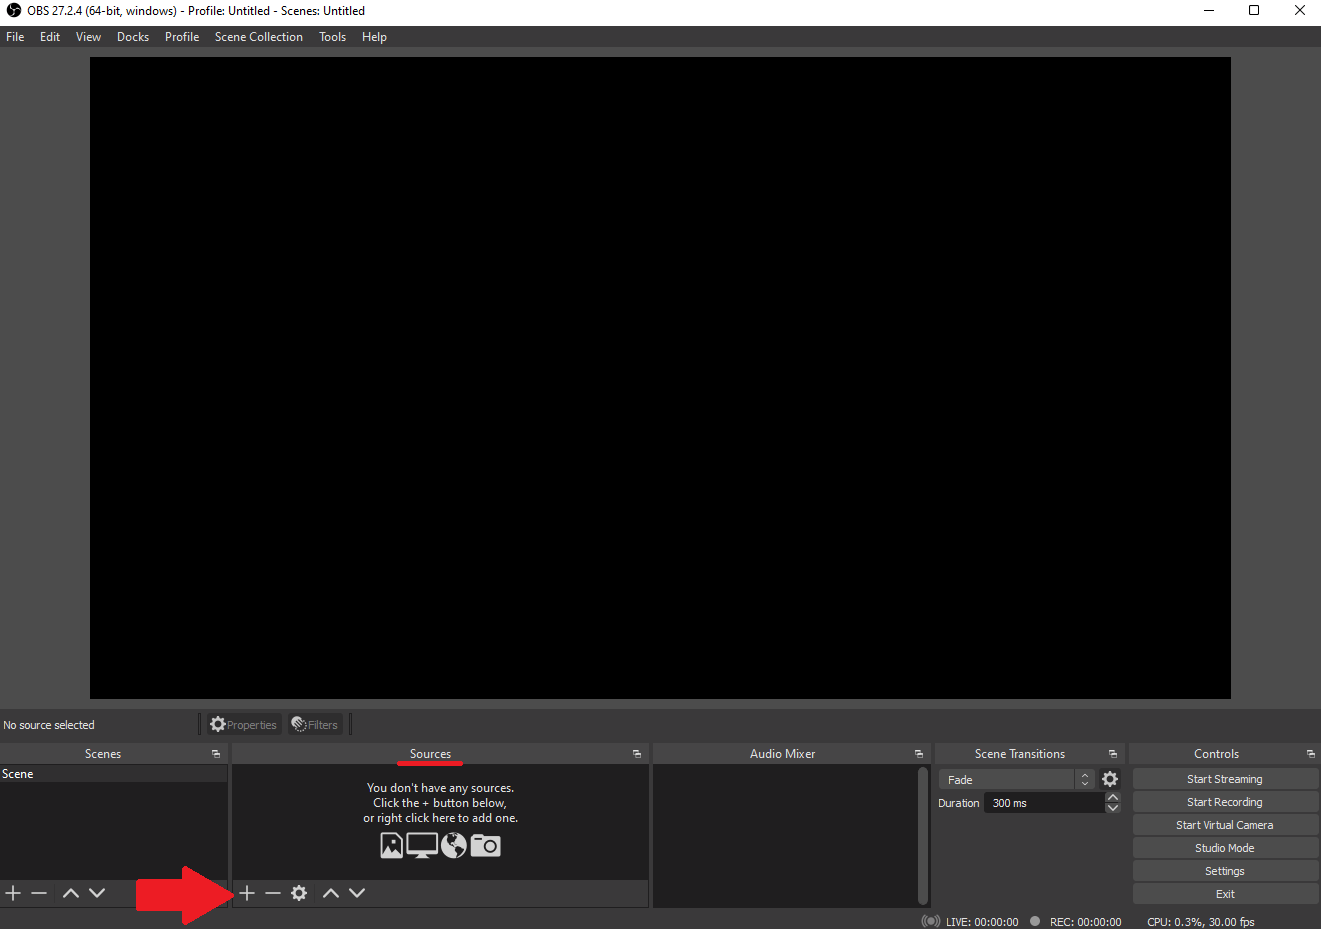Open the Scene Collection menu
Image resolution: width=1321 pixels, height=929 pixels.
click(259, 37)
